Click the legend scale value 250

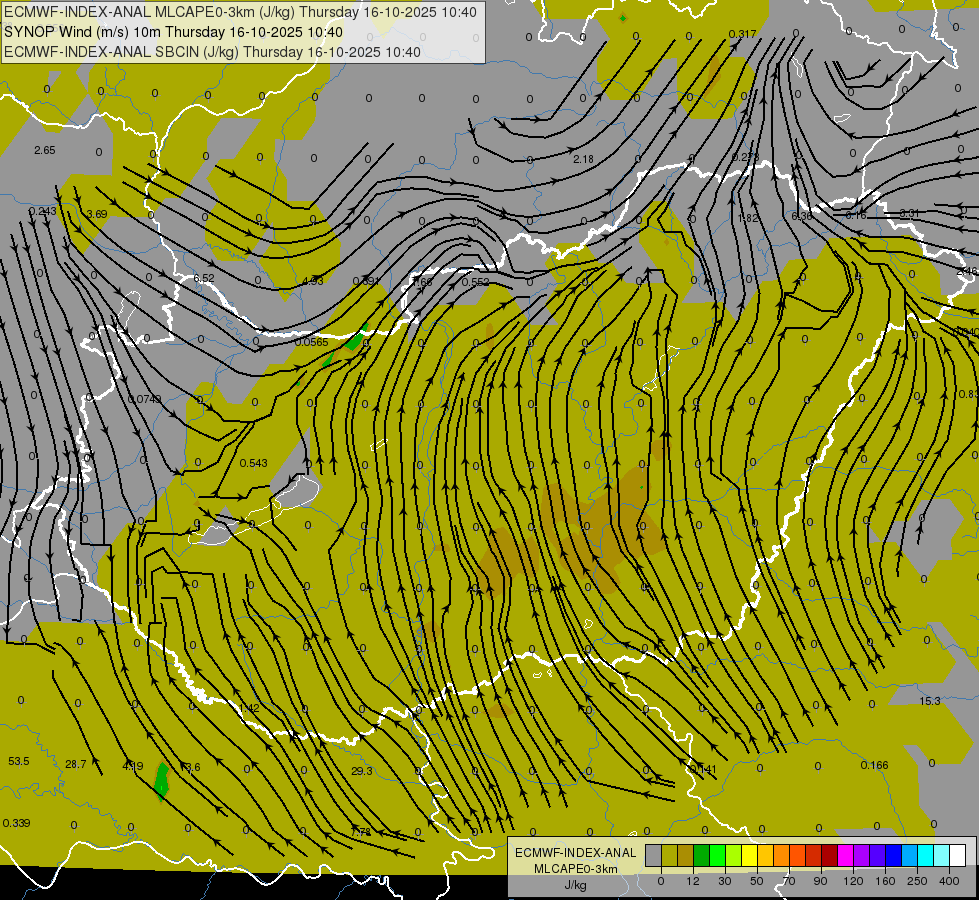pyautogui.click(x=917, y=881)
